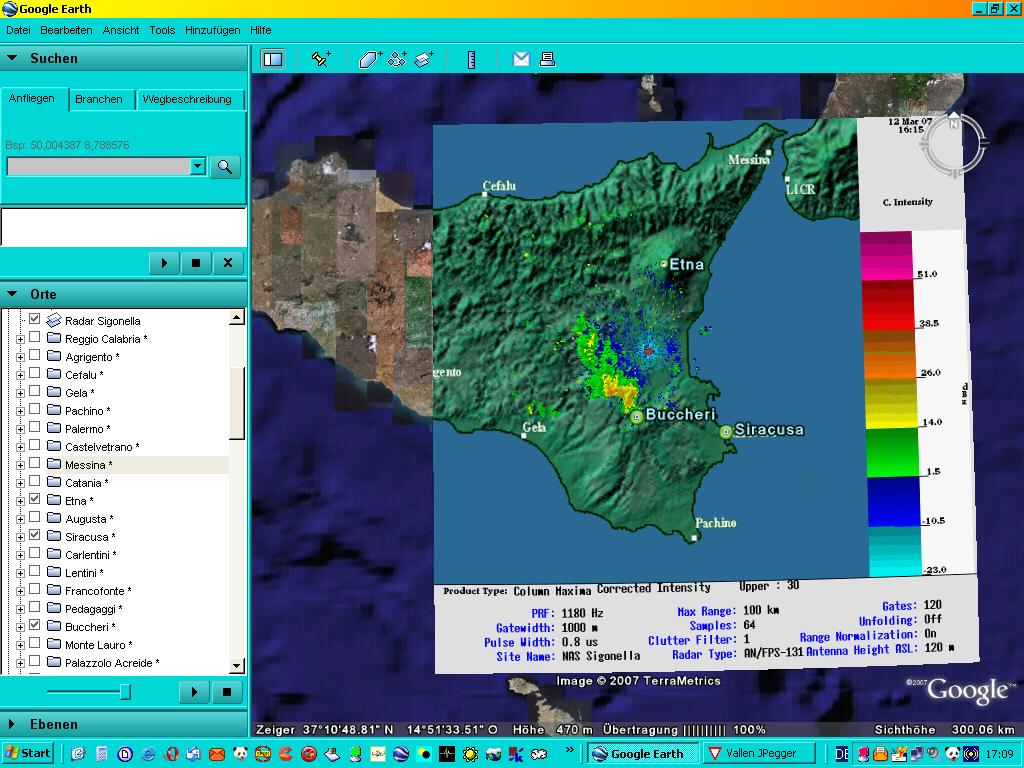The width and height of the screenshot is (1024, 768).
Task: Click the magnifier search button
Action: click(x=225, y=167)
